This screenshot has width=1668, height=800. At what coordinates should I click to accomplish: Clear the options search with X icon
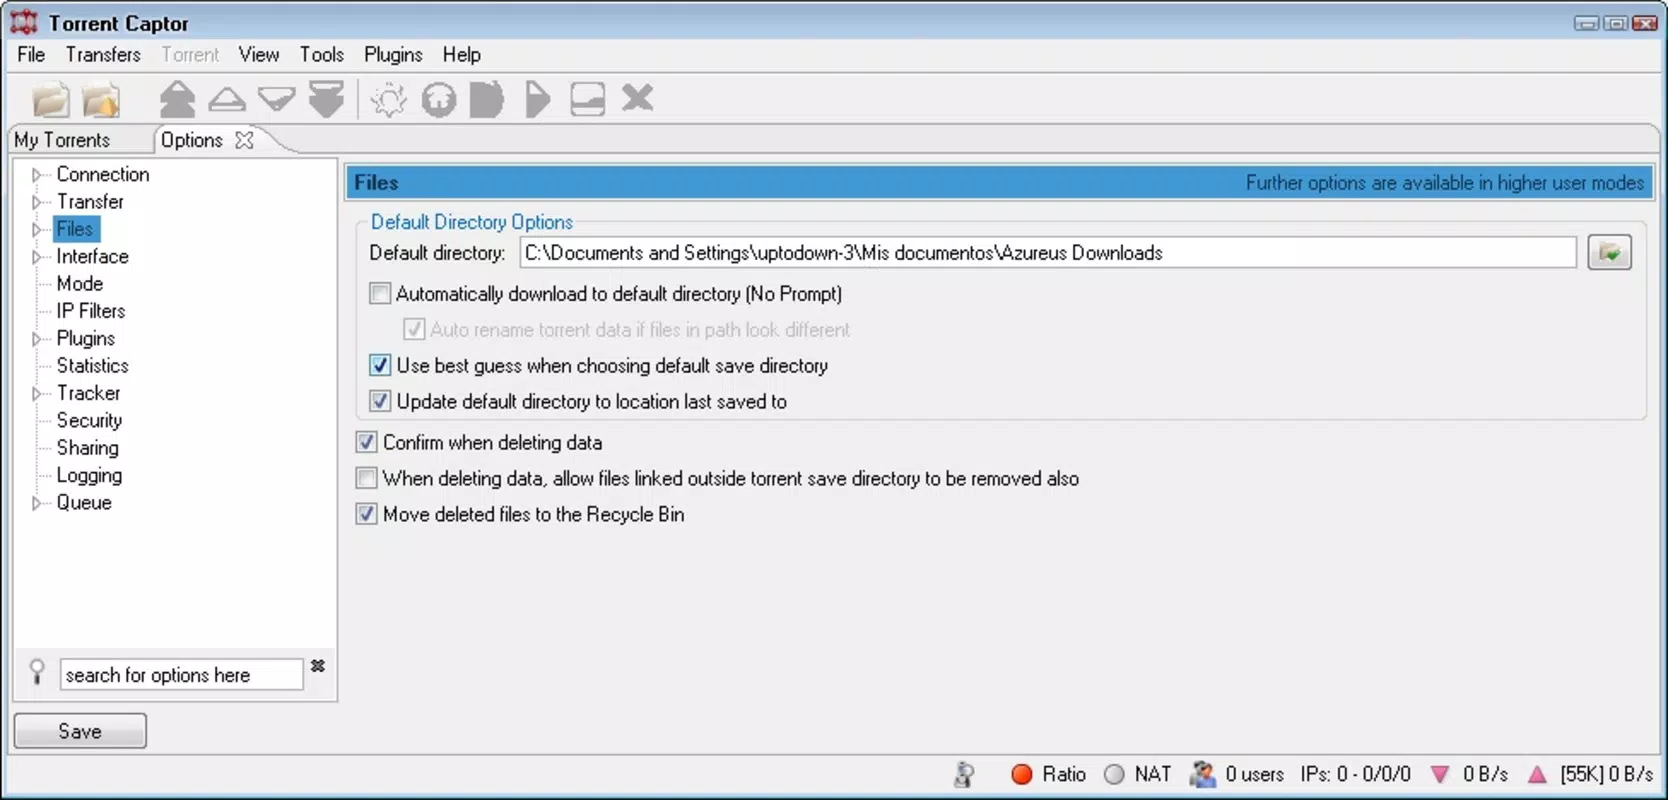pos(318,666)
